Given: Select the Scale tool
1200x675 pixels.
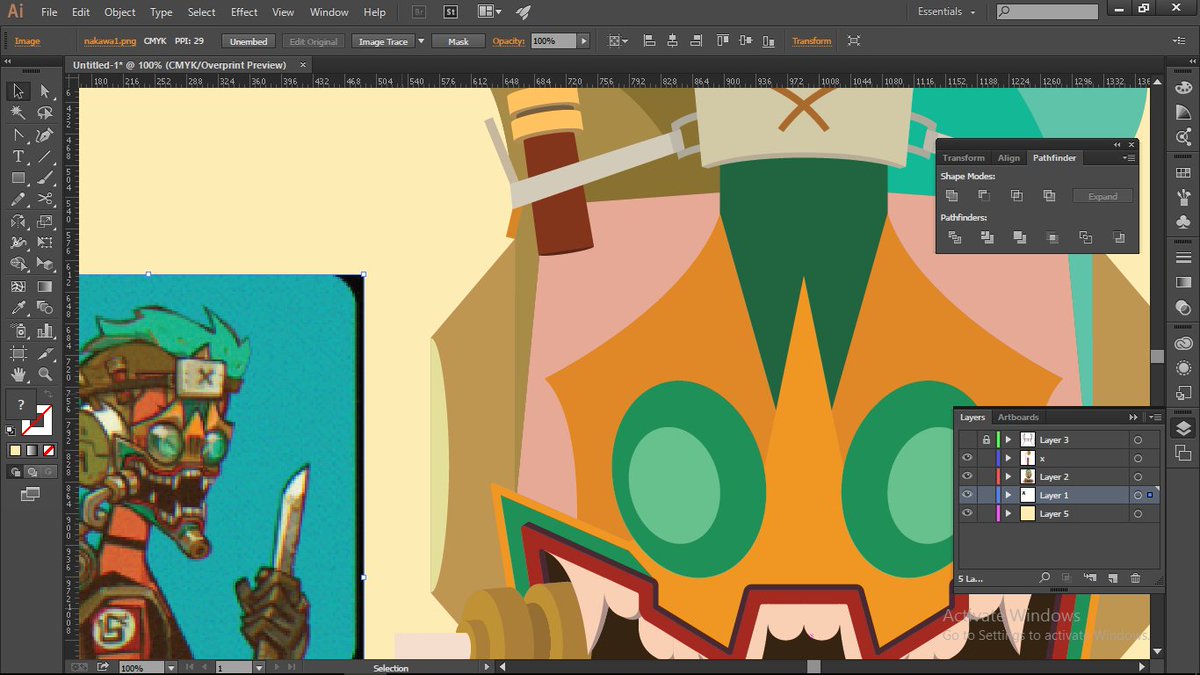Looking at the screenshot, I should pyautogui.click(x=45, y=222).
